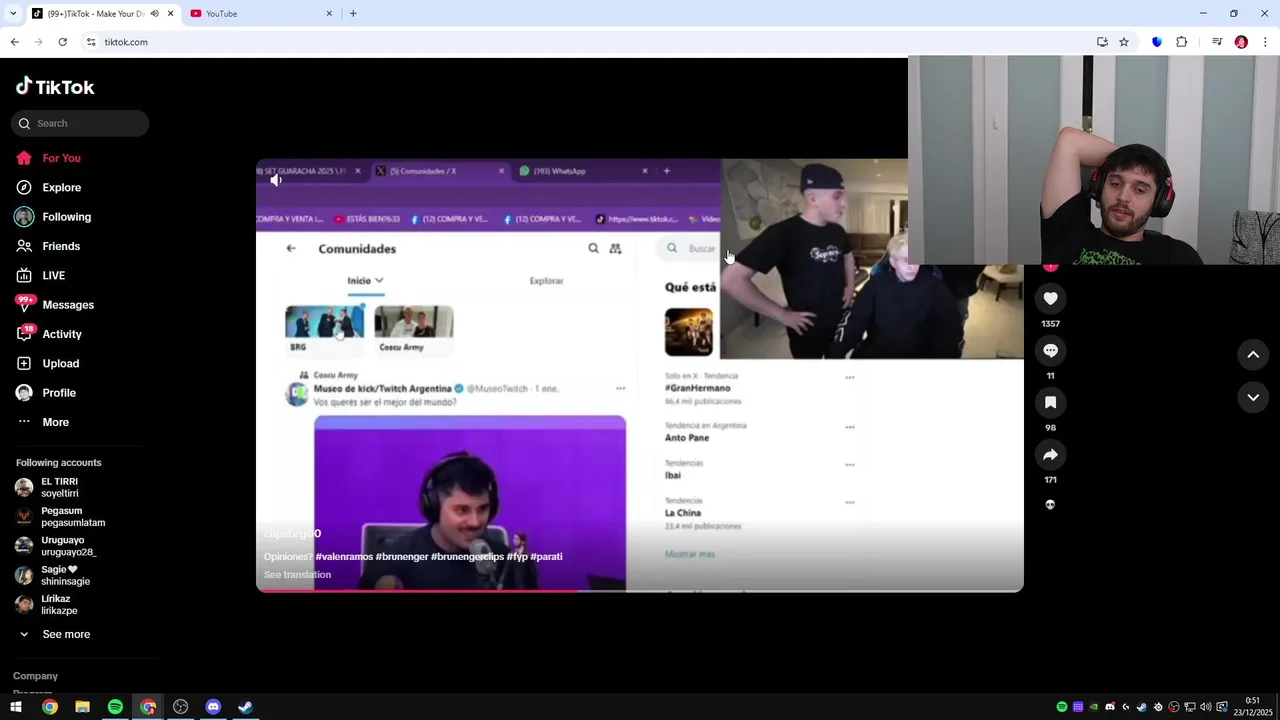Open the Company footer link
The height and width of the screenshot is (720, 1280).
click(35, 676)
